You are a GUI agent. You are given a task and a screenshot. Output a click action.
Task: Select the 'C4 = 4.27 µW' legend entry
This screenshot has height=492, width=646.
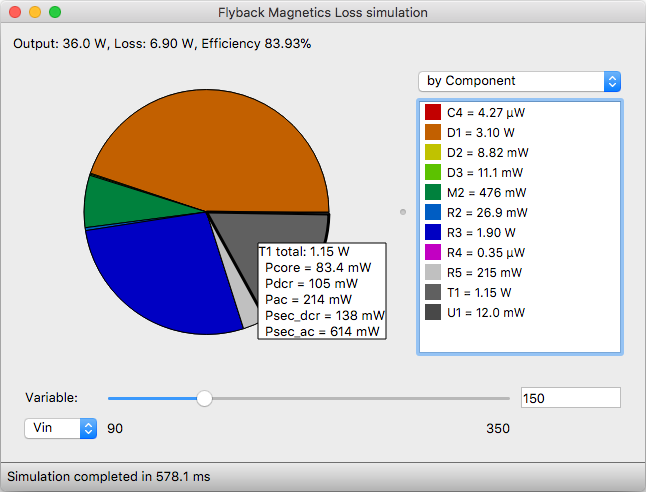486,113
